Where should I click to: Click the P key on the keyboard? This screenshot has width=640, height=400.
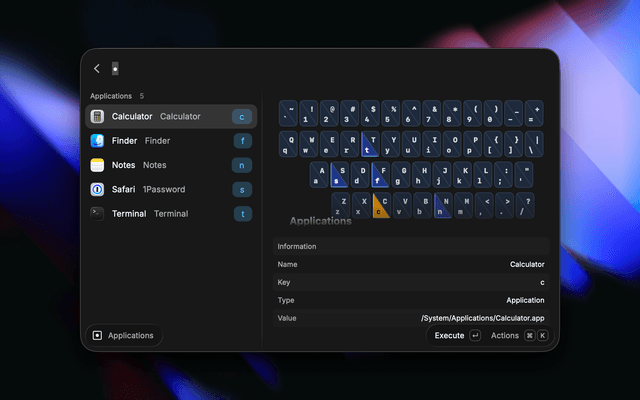point(472,144)
